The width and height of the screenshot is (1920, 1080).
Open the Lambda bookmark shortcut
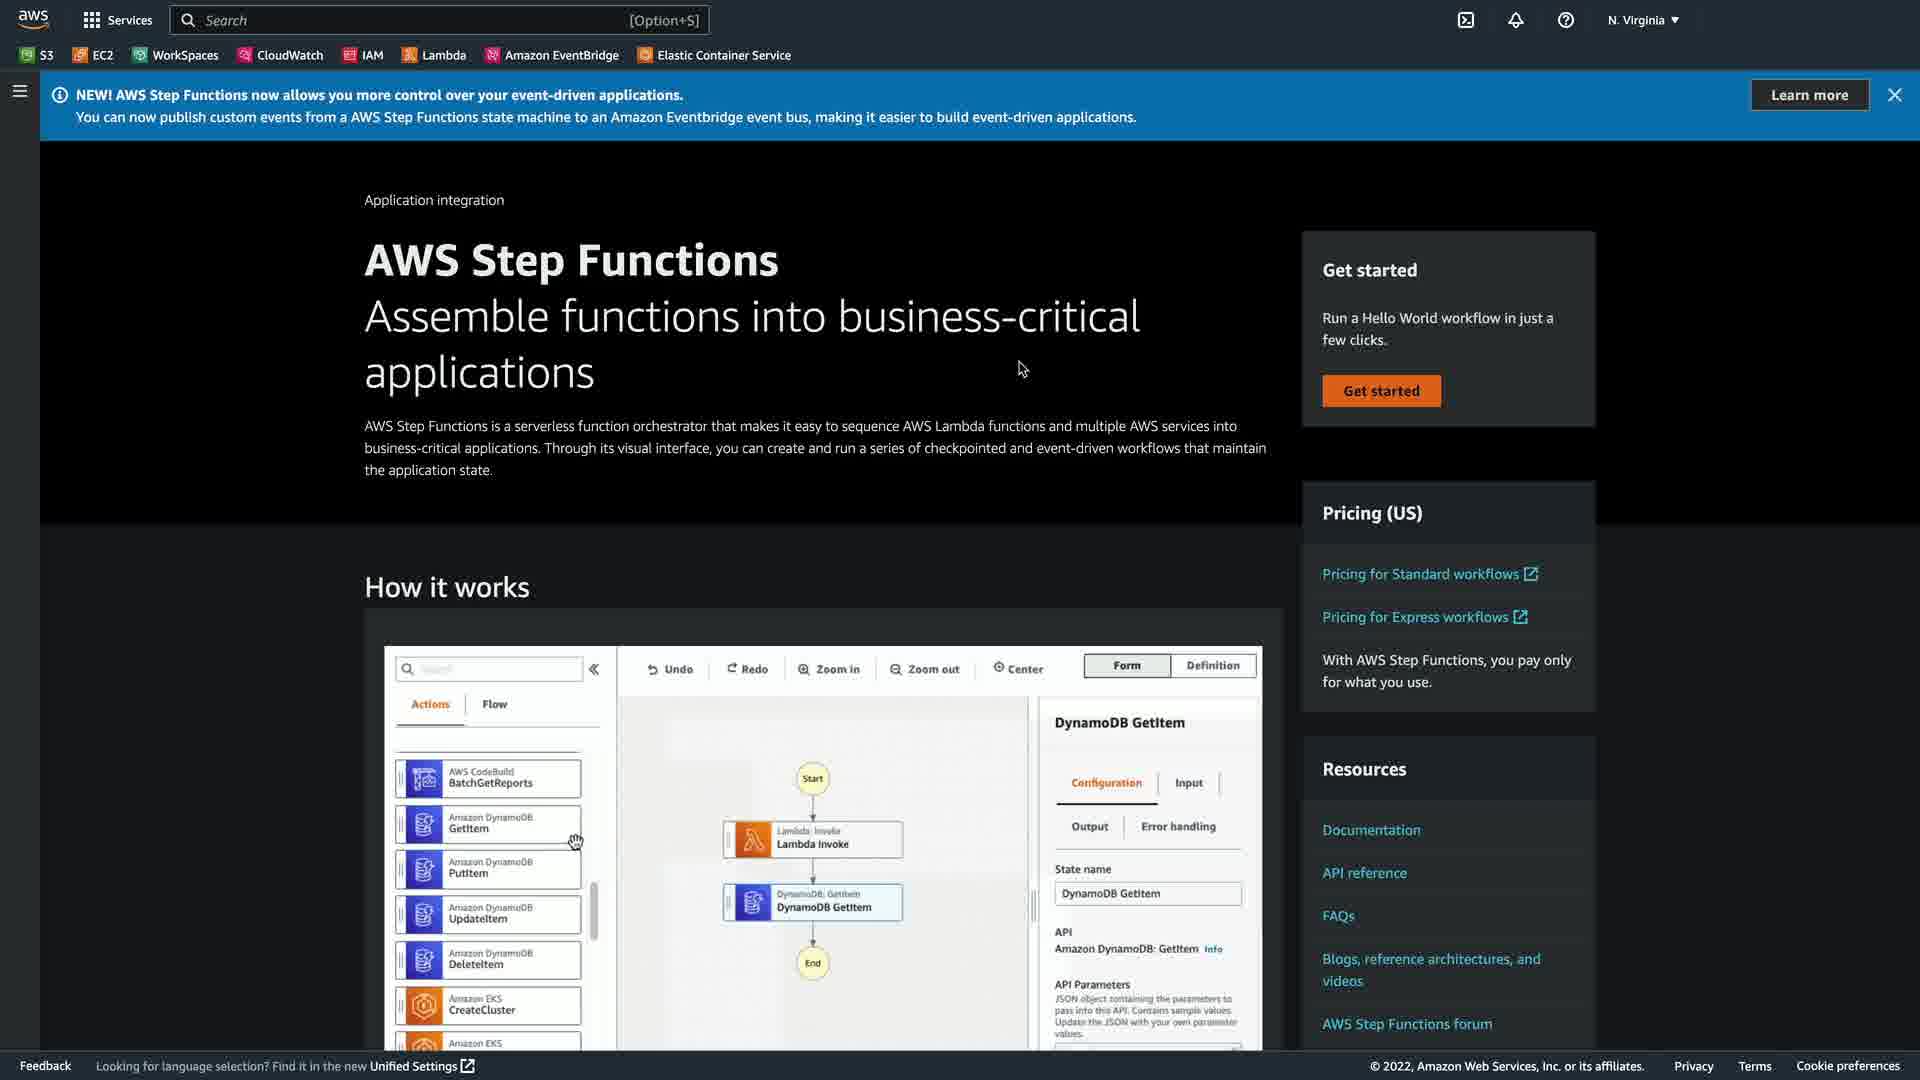tap(434, 55)
